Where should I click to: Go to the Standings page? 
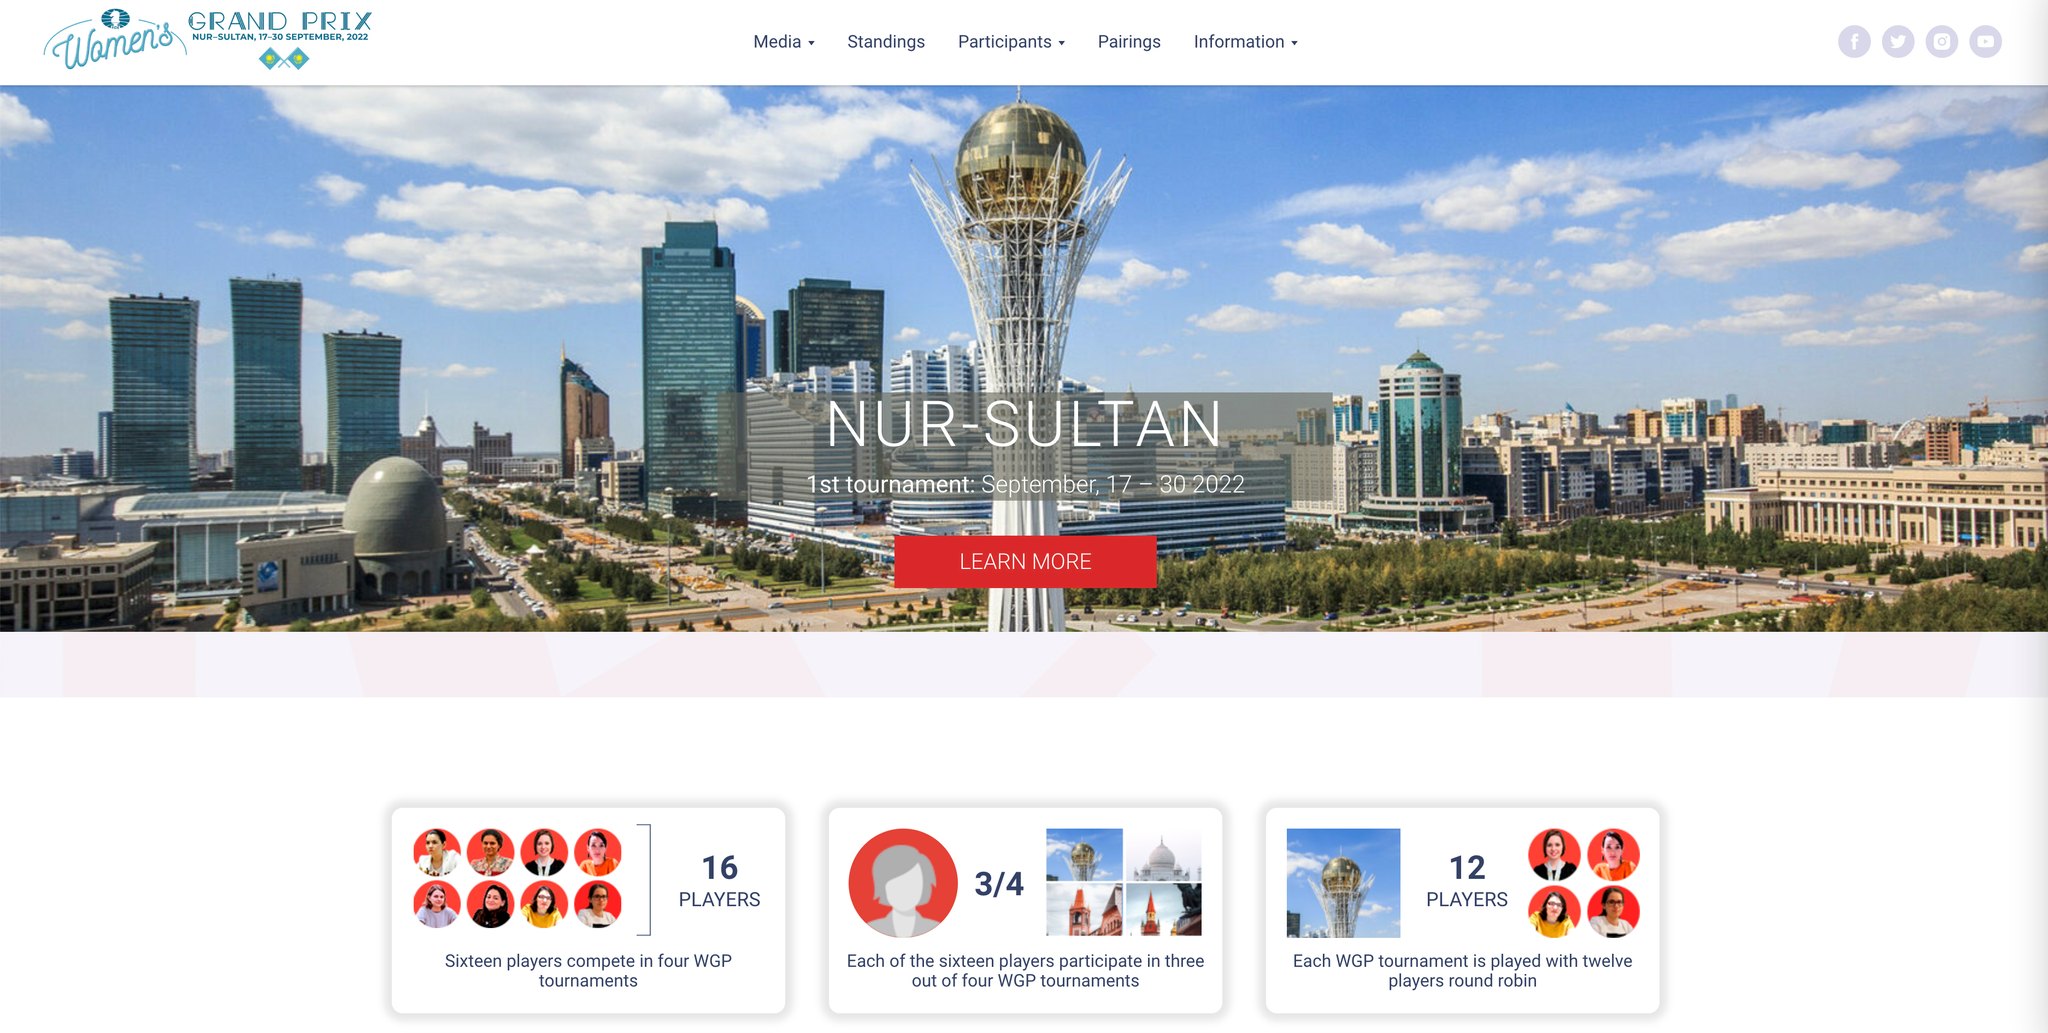pos(886,42)
